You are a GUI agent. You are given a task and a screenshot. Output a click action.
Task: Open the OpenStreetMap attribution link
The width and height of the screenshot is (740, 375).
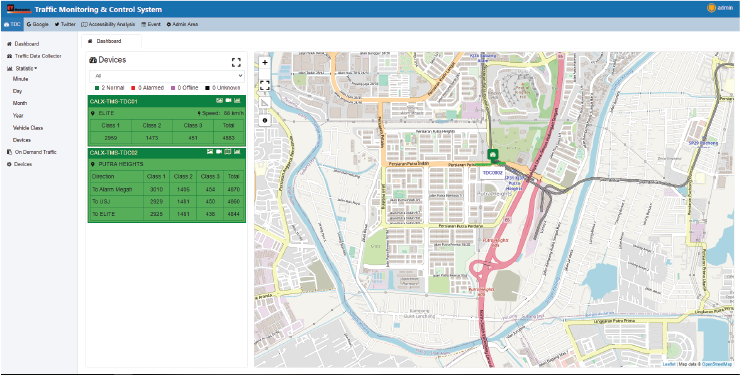tap(717, 364)
